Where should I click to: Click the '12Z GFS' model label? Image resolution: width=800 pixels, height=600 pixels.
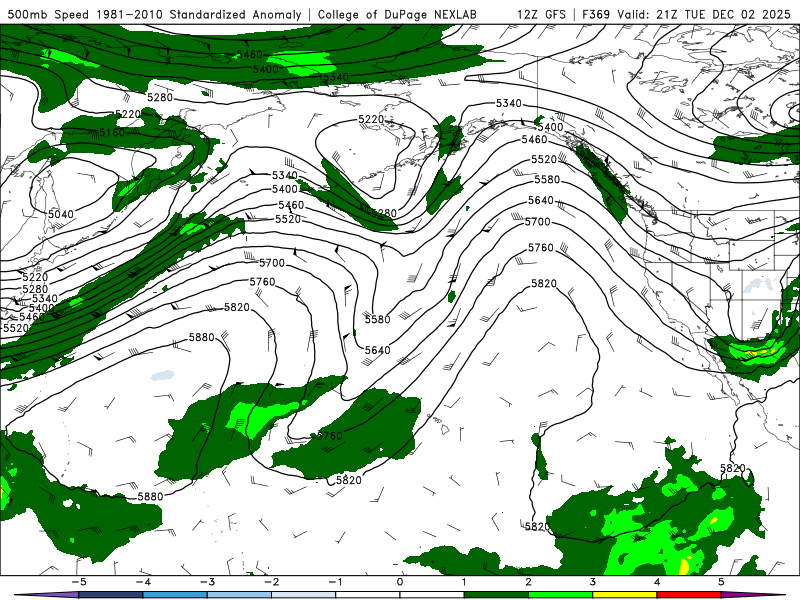click(x=541, y=15)
